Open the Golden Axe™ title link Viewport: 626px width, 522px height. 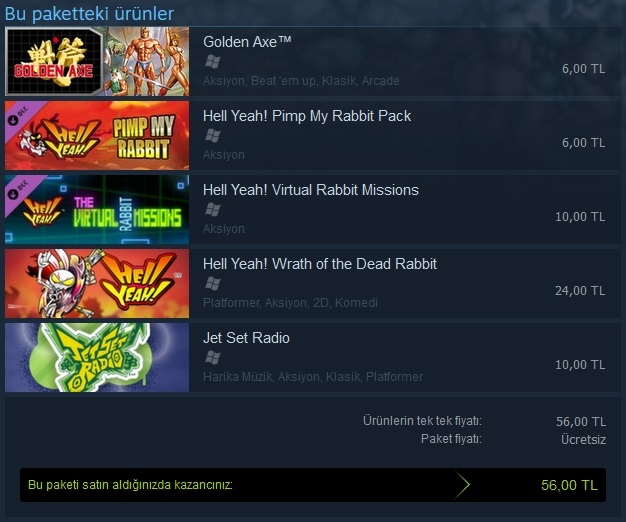coord(247,42)
